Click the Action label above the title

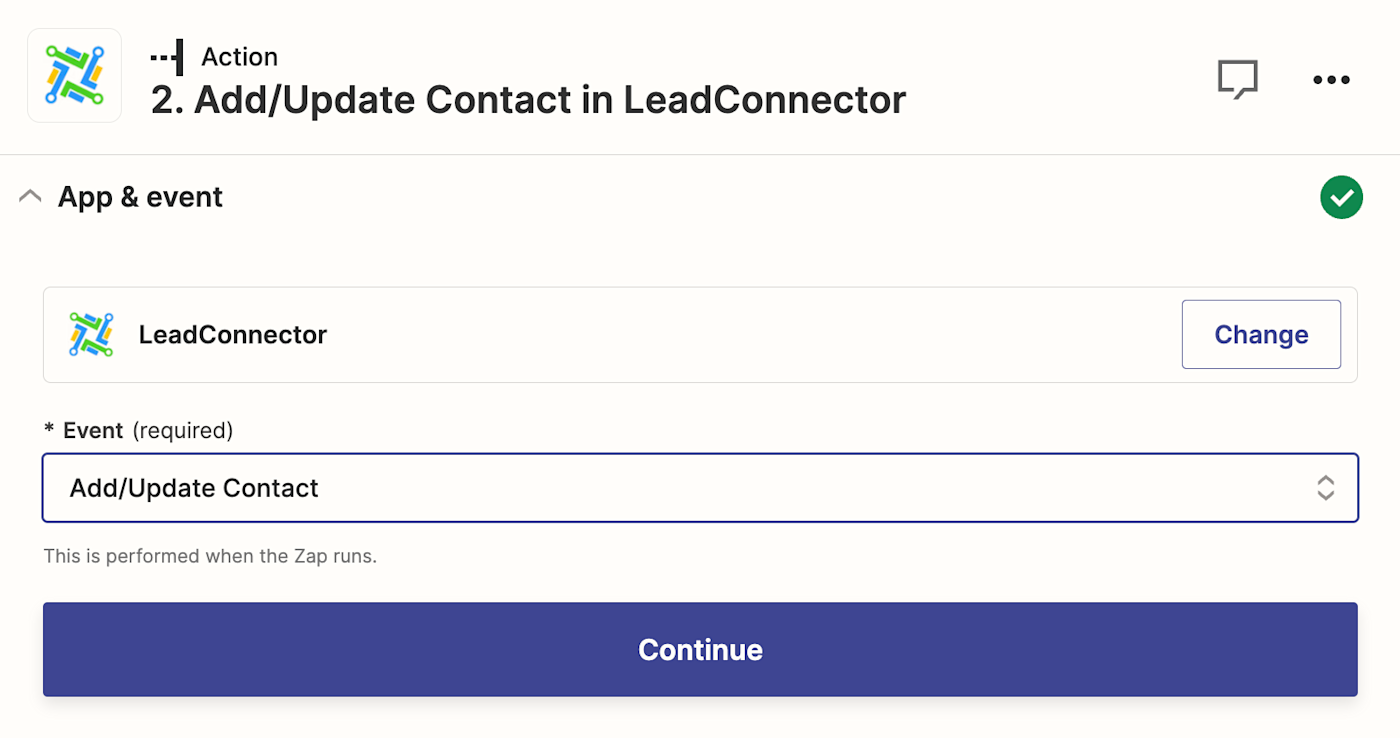tap(239, 57)
